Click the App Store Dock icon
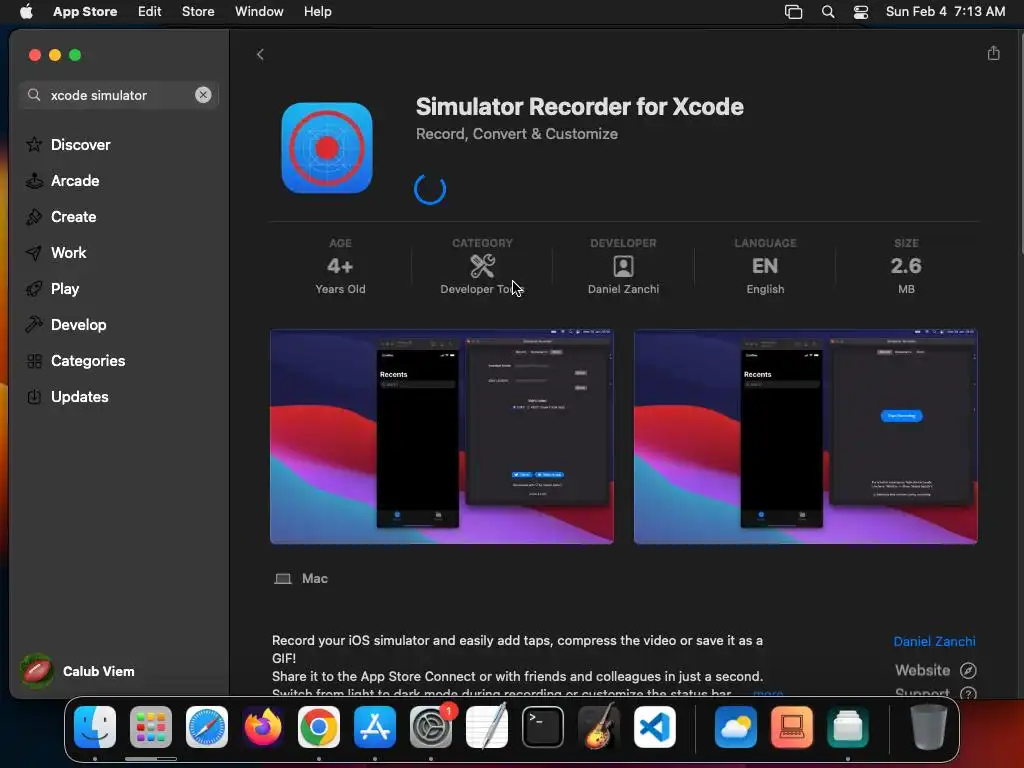The height and width of the screenshot is (768, 1024). [375, 726]
